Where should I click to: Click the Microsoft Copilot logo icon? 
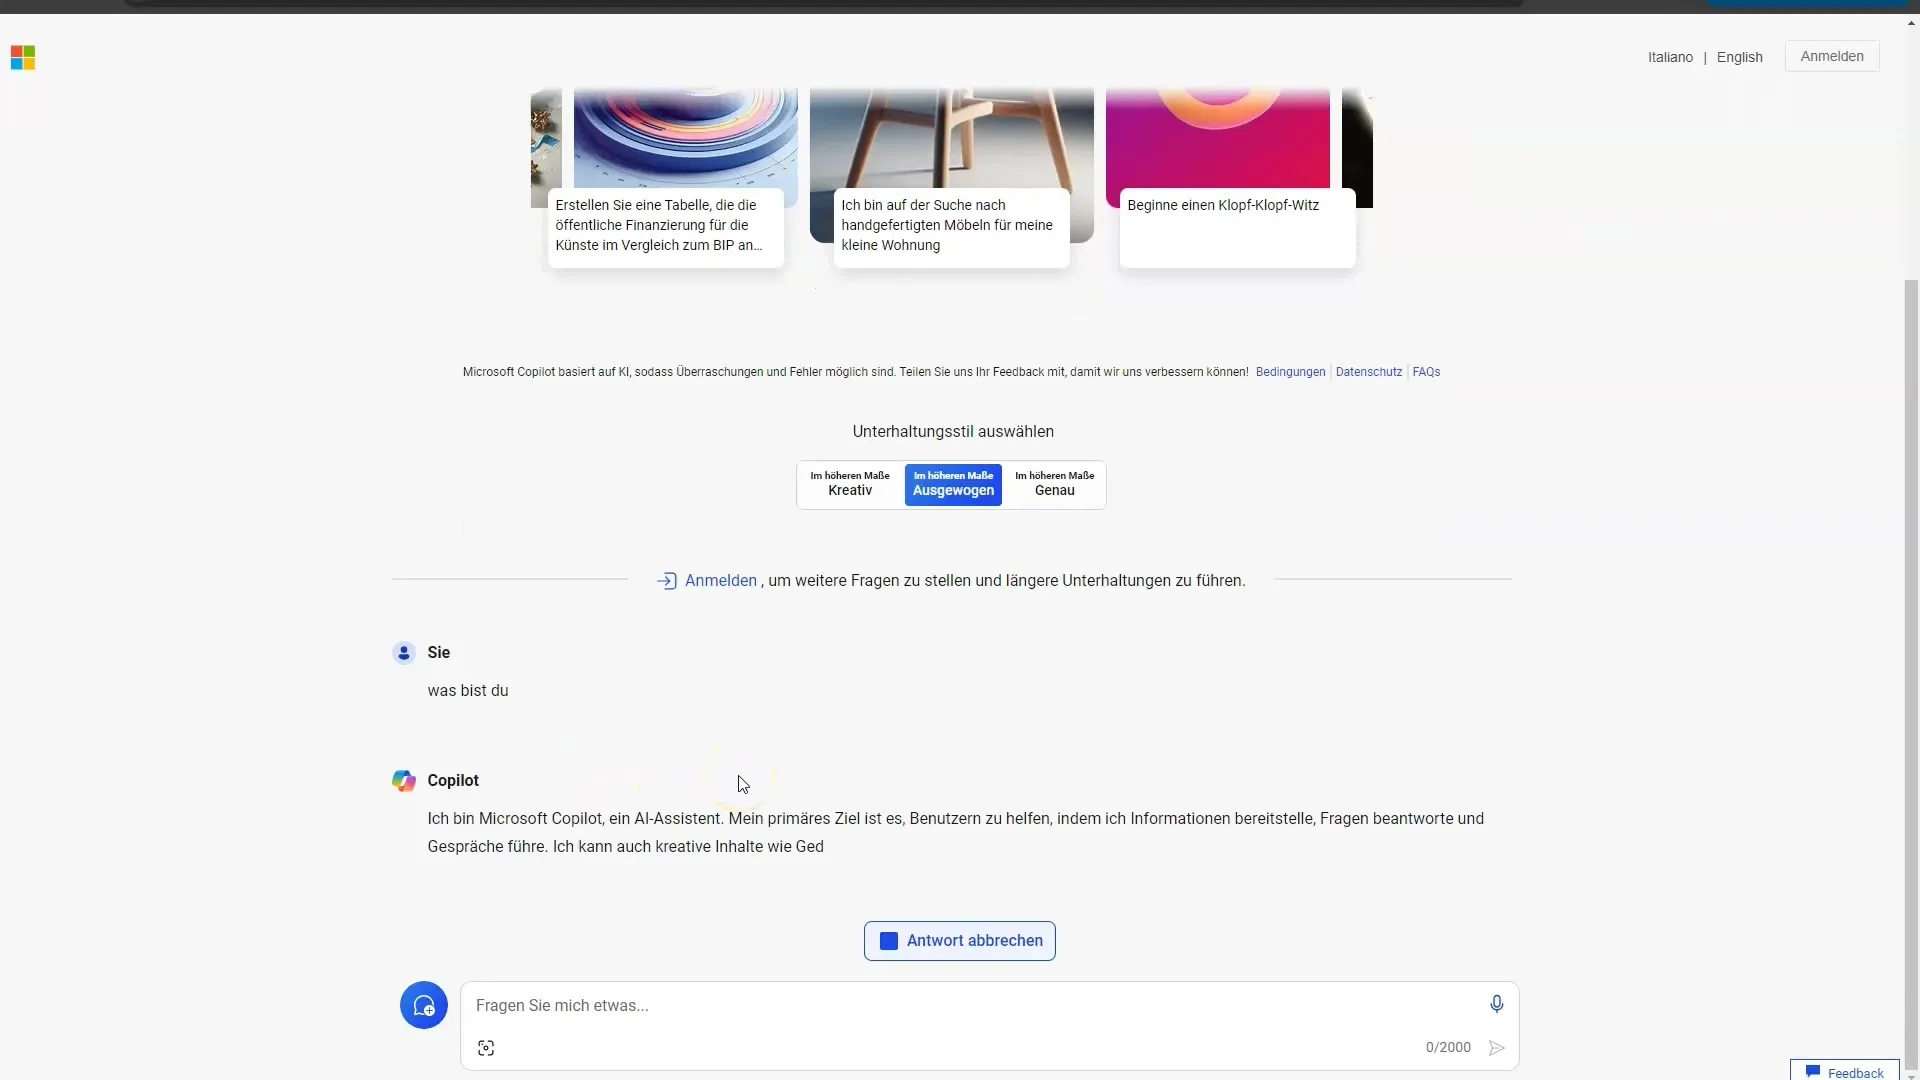(x=404, y=779)
